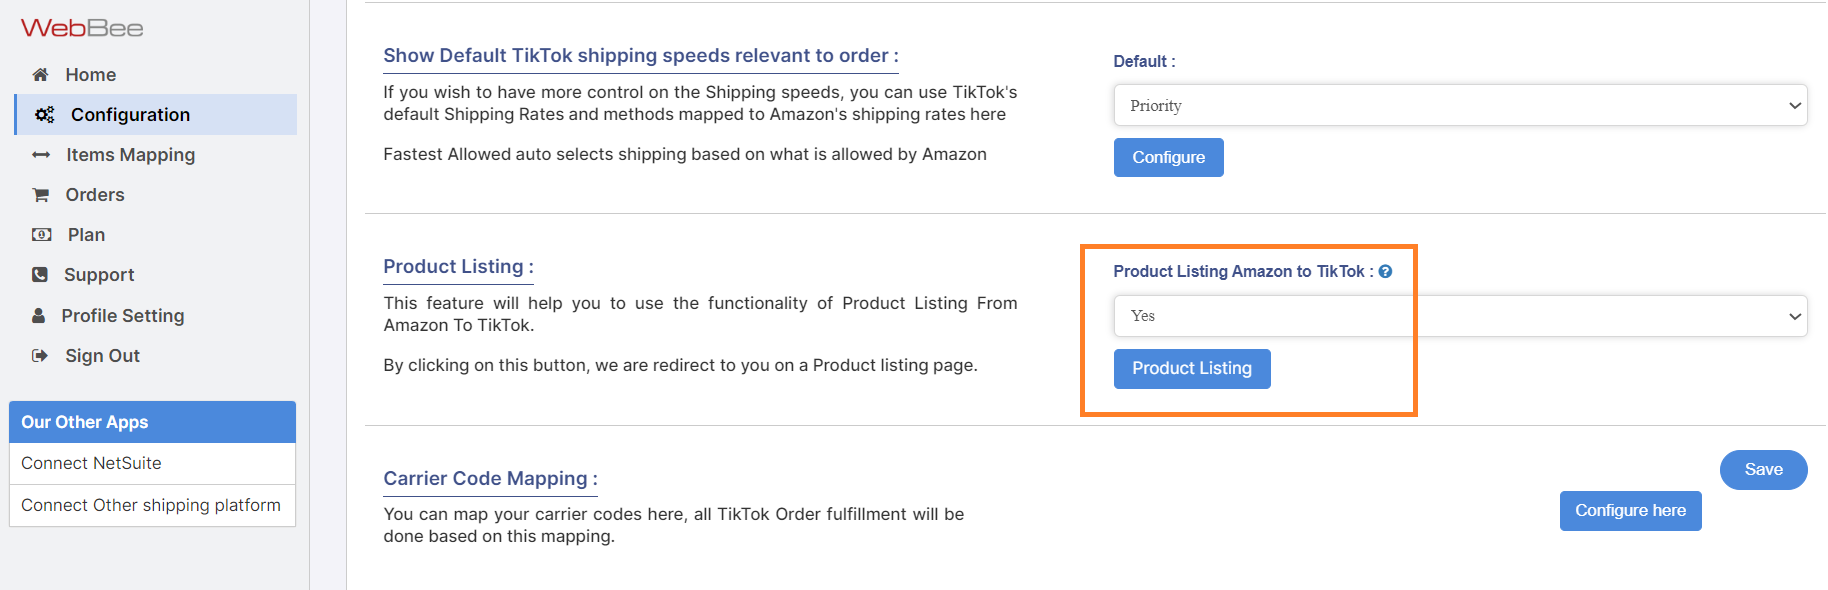Click the Sign Out arrow icon
1828x590 pixels.
tap(40, 356)
